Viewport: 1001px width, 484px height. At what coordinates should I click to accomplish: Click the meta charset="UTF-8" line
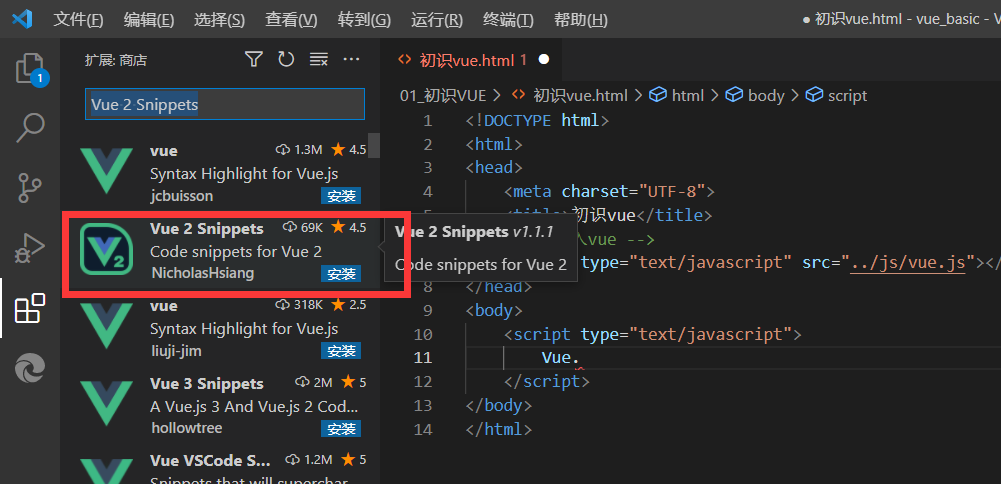[x=609, y=191]
